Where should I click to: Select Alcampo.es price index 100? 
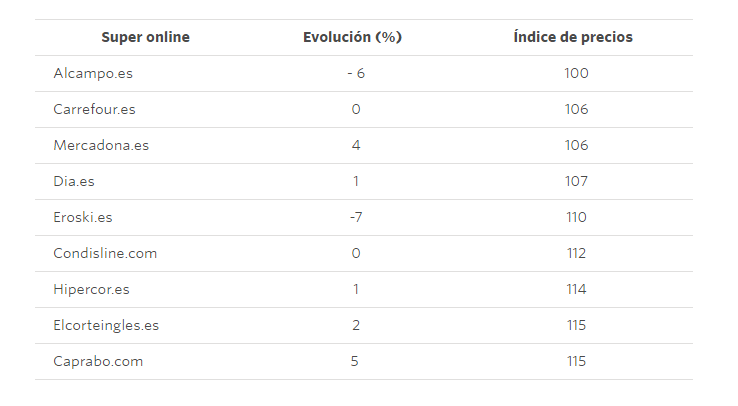pyautogui.click(x=576, y=73)
